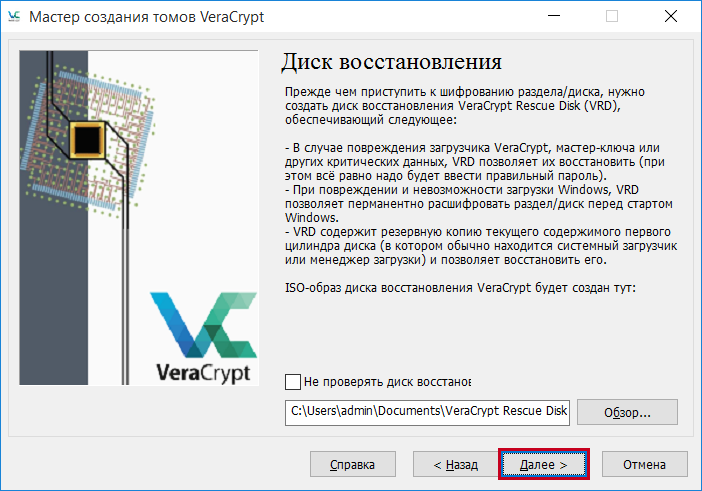Enable the 'Не проверять диск восстановления' checkbox
702x491 pixels.
click(x=293, y=381)
